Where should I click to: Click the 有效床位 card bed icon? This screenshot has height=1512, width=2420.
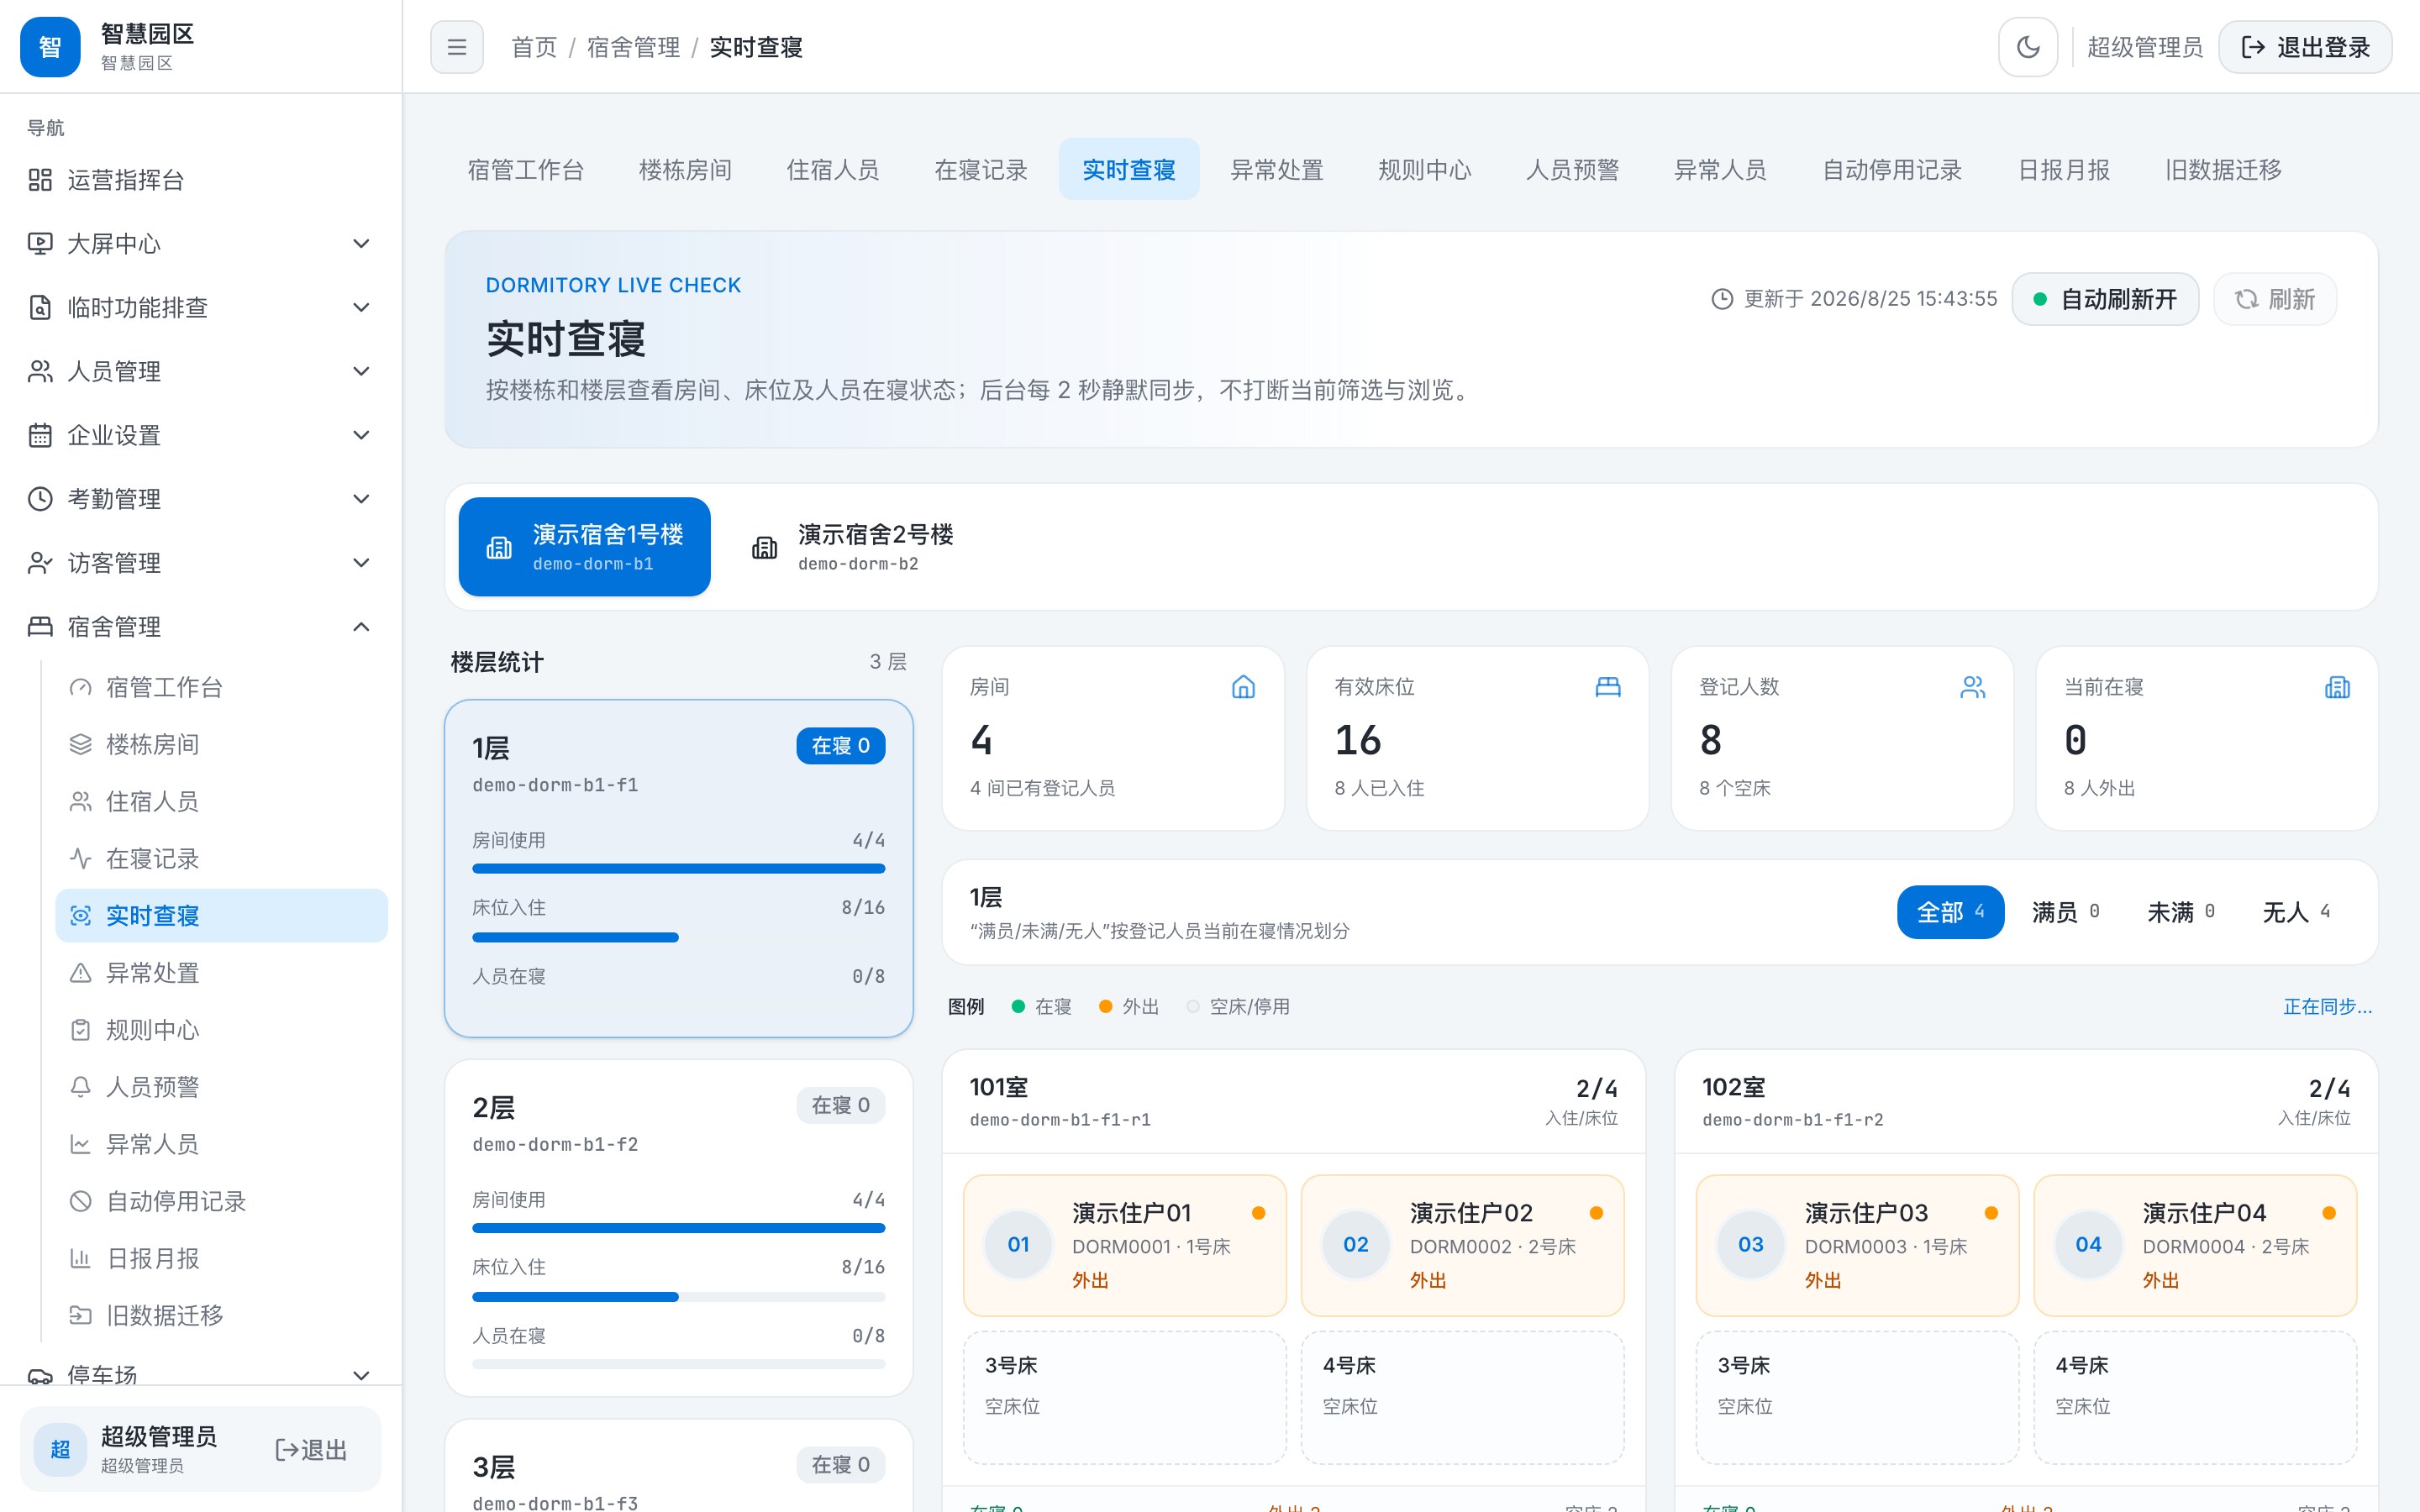[1608, 687]
